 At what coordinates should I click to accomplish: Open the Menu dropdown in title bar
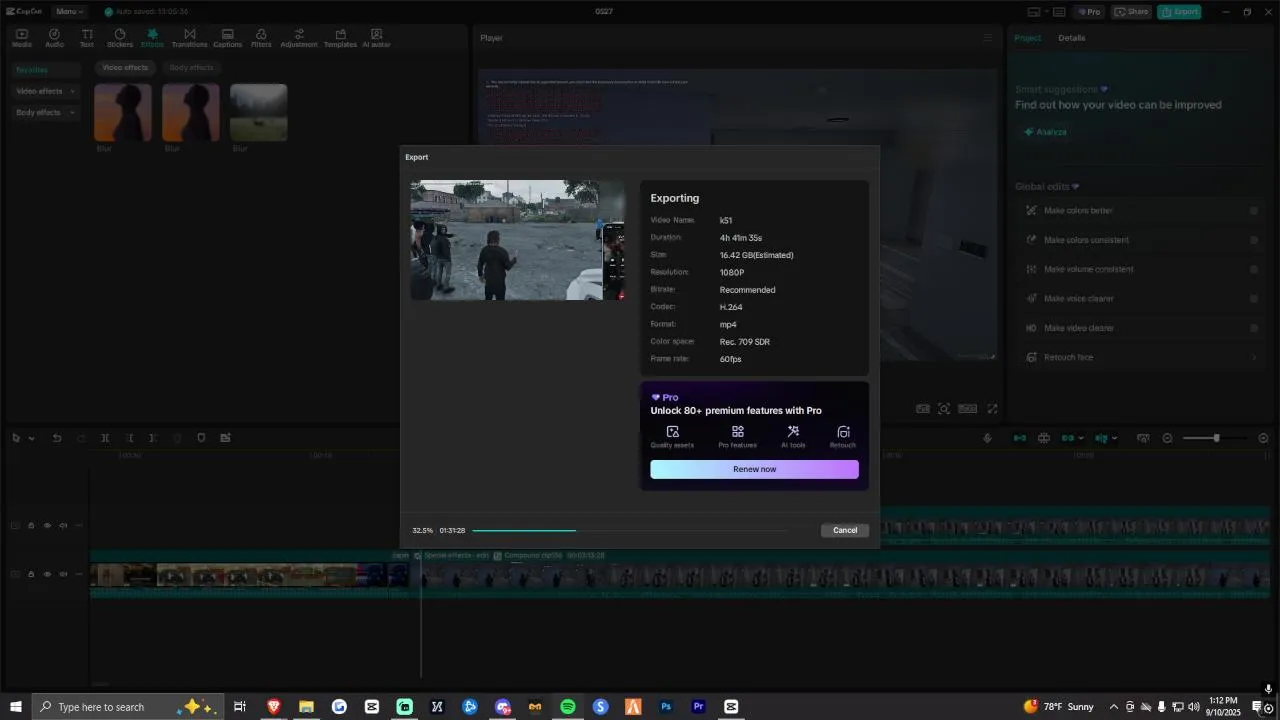[x=69, y=12]
